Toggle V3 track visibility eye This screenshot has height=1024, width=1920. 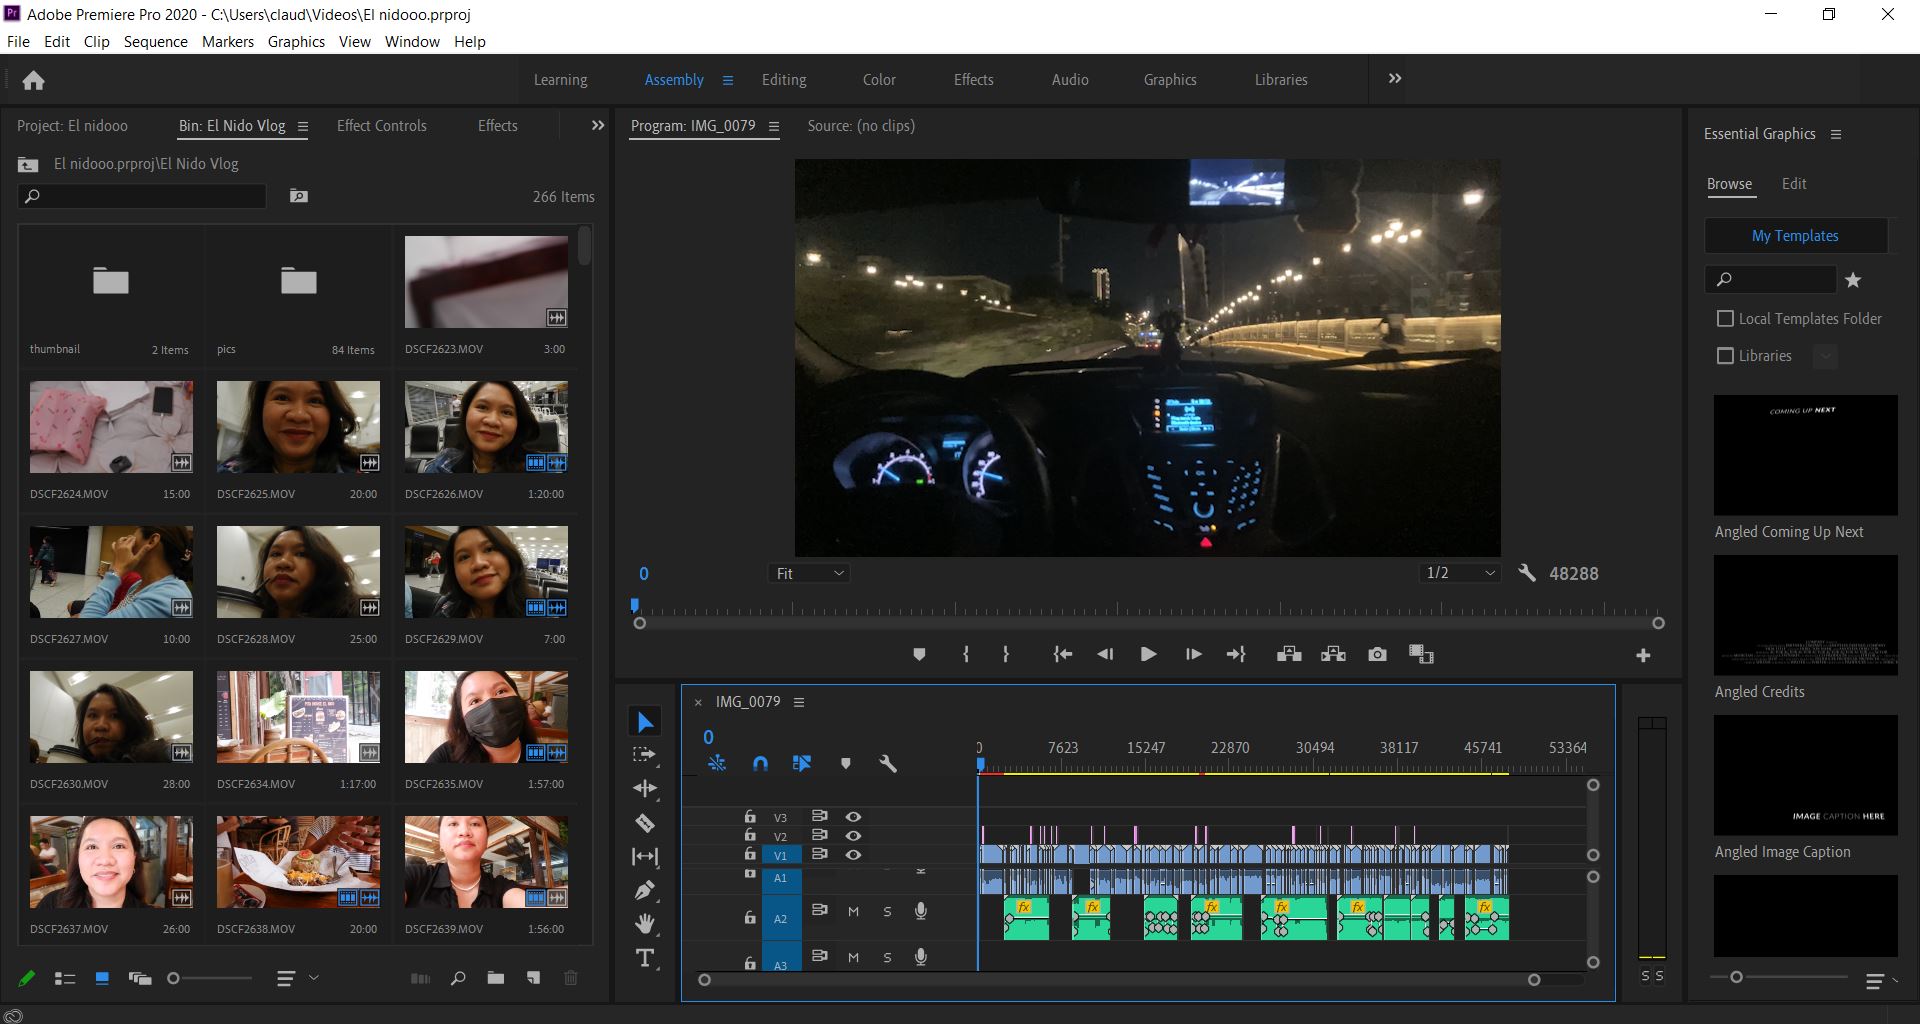tap(853, 817)
